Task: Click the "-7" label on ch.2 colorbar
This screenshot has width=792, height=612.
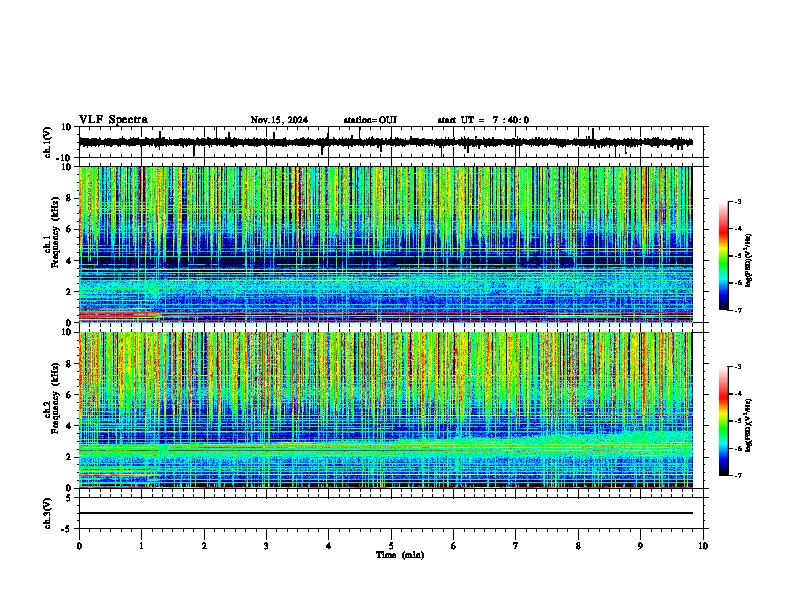Action: 737,475
